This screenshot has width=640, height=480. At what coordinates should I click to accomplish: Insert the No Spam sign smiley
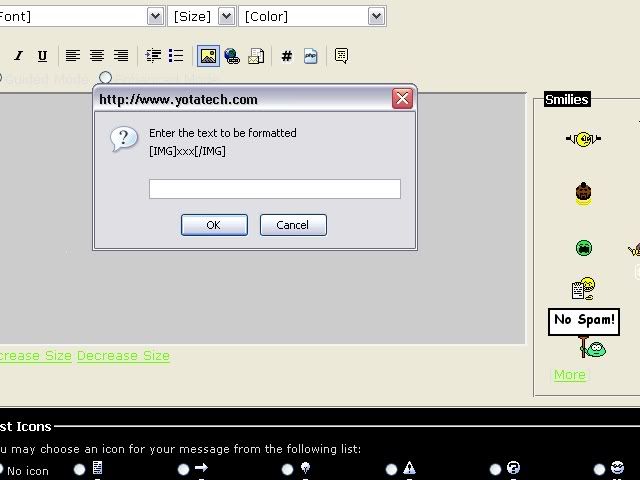point(584,332)
